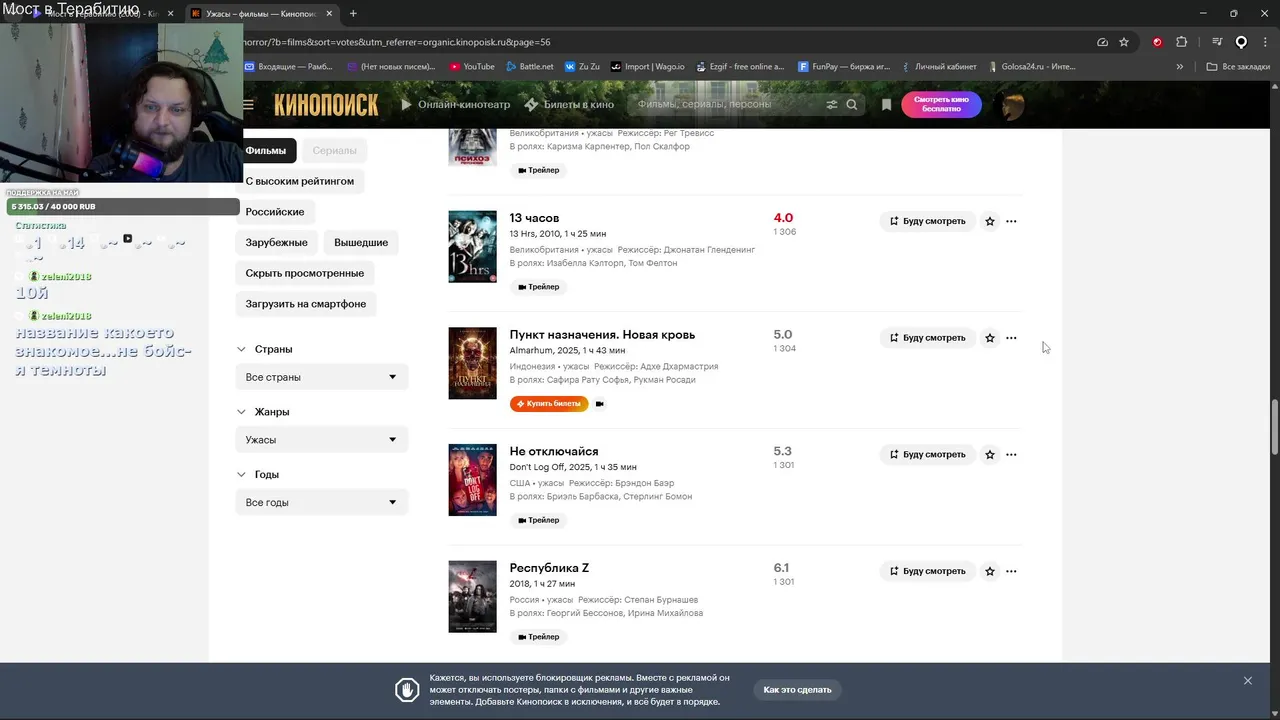Play trailer for 13 часов

click(538, 287)
